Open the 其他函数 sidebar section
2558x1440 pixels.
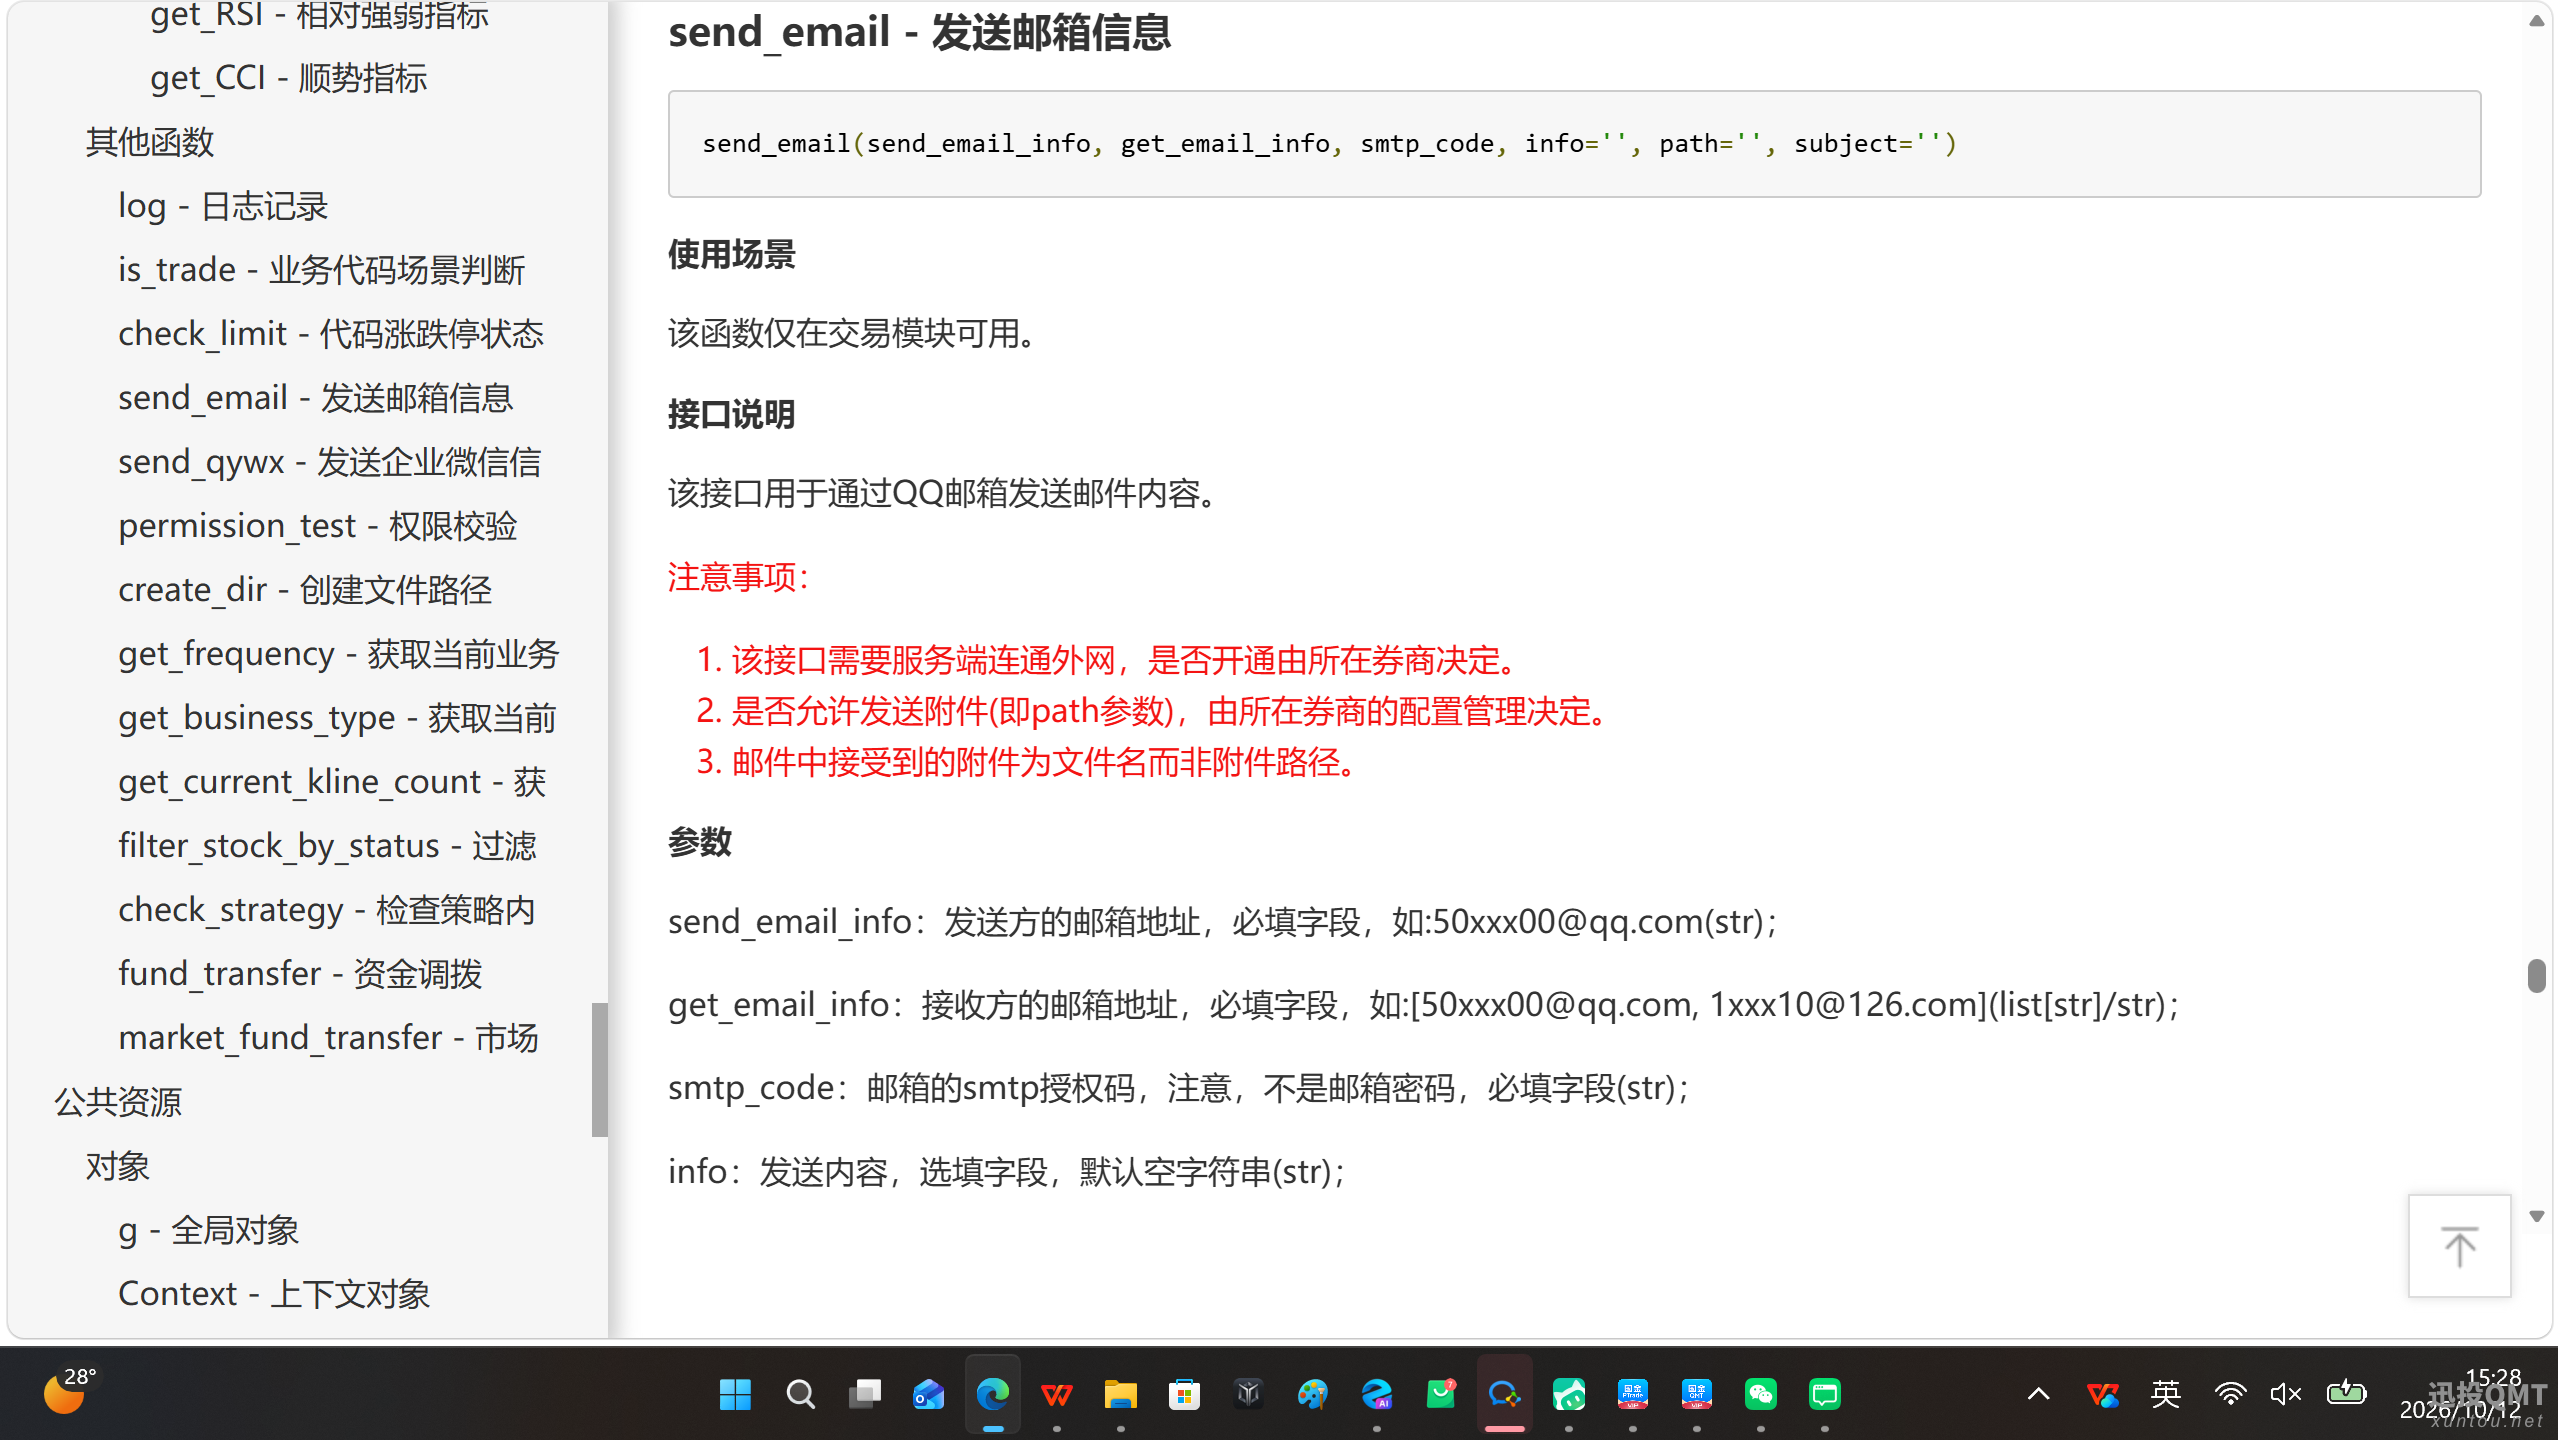point(150,142)
